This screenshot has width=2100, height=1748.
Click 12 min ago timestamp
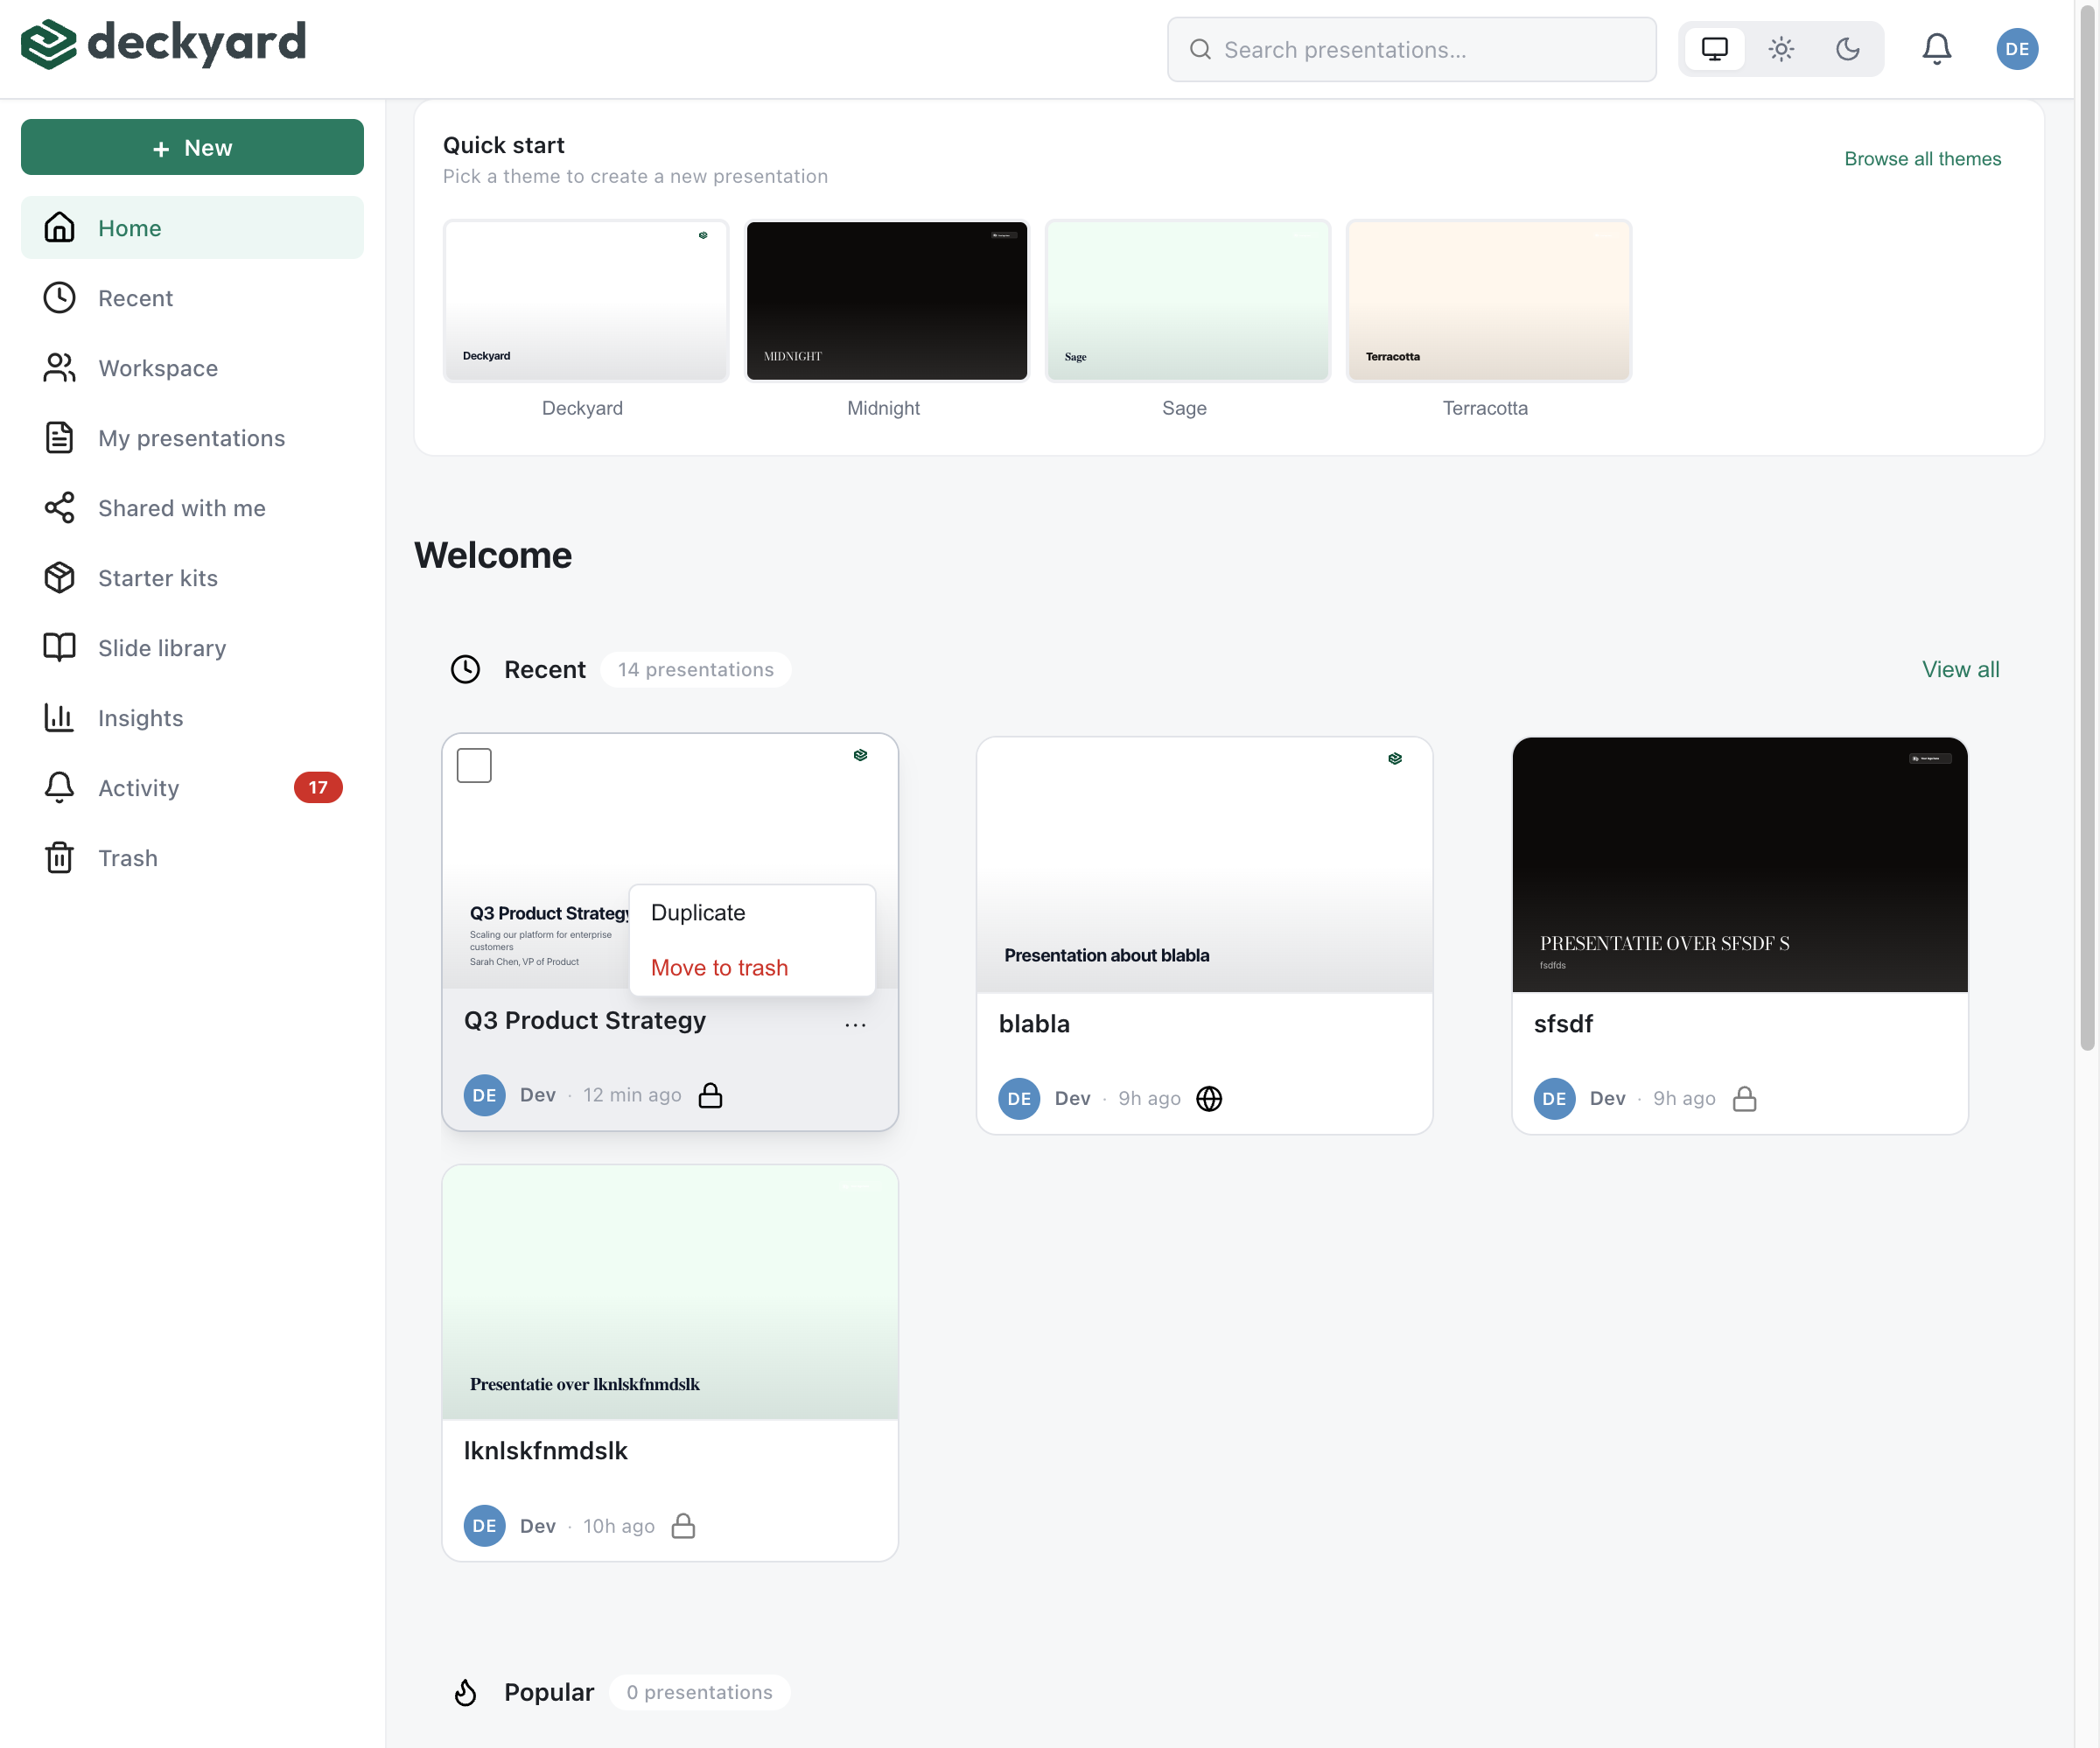click(x=632, y=1096)
